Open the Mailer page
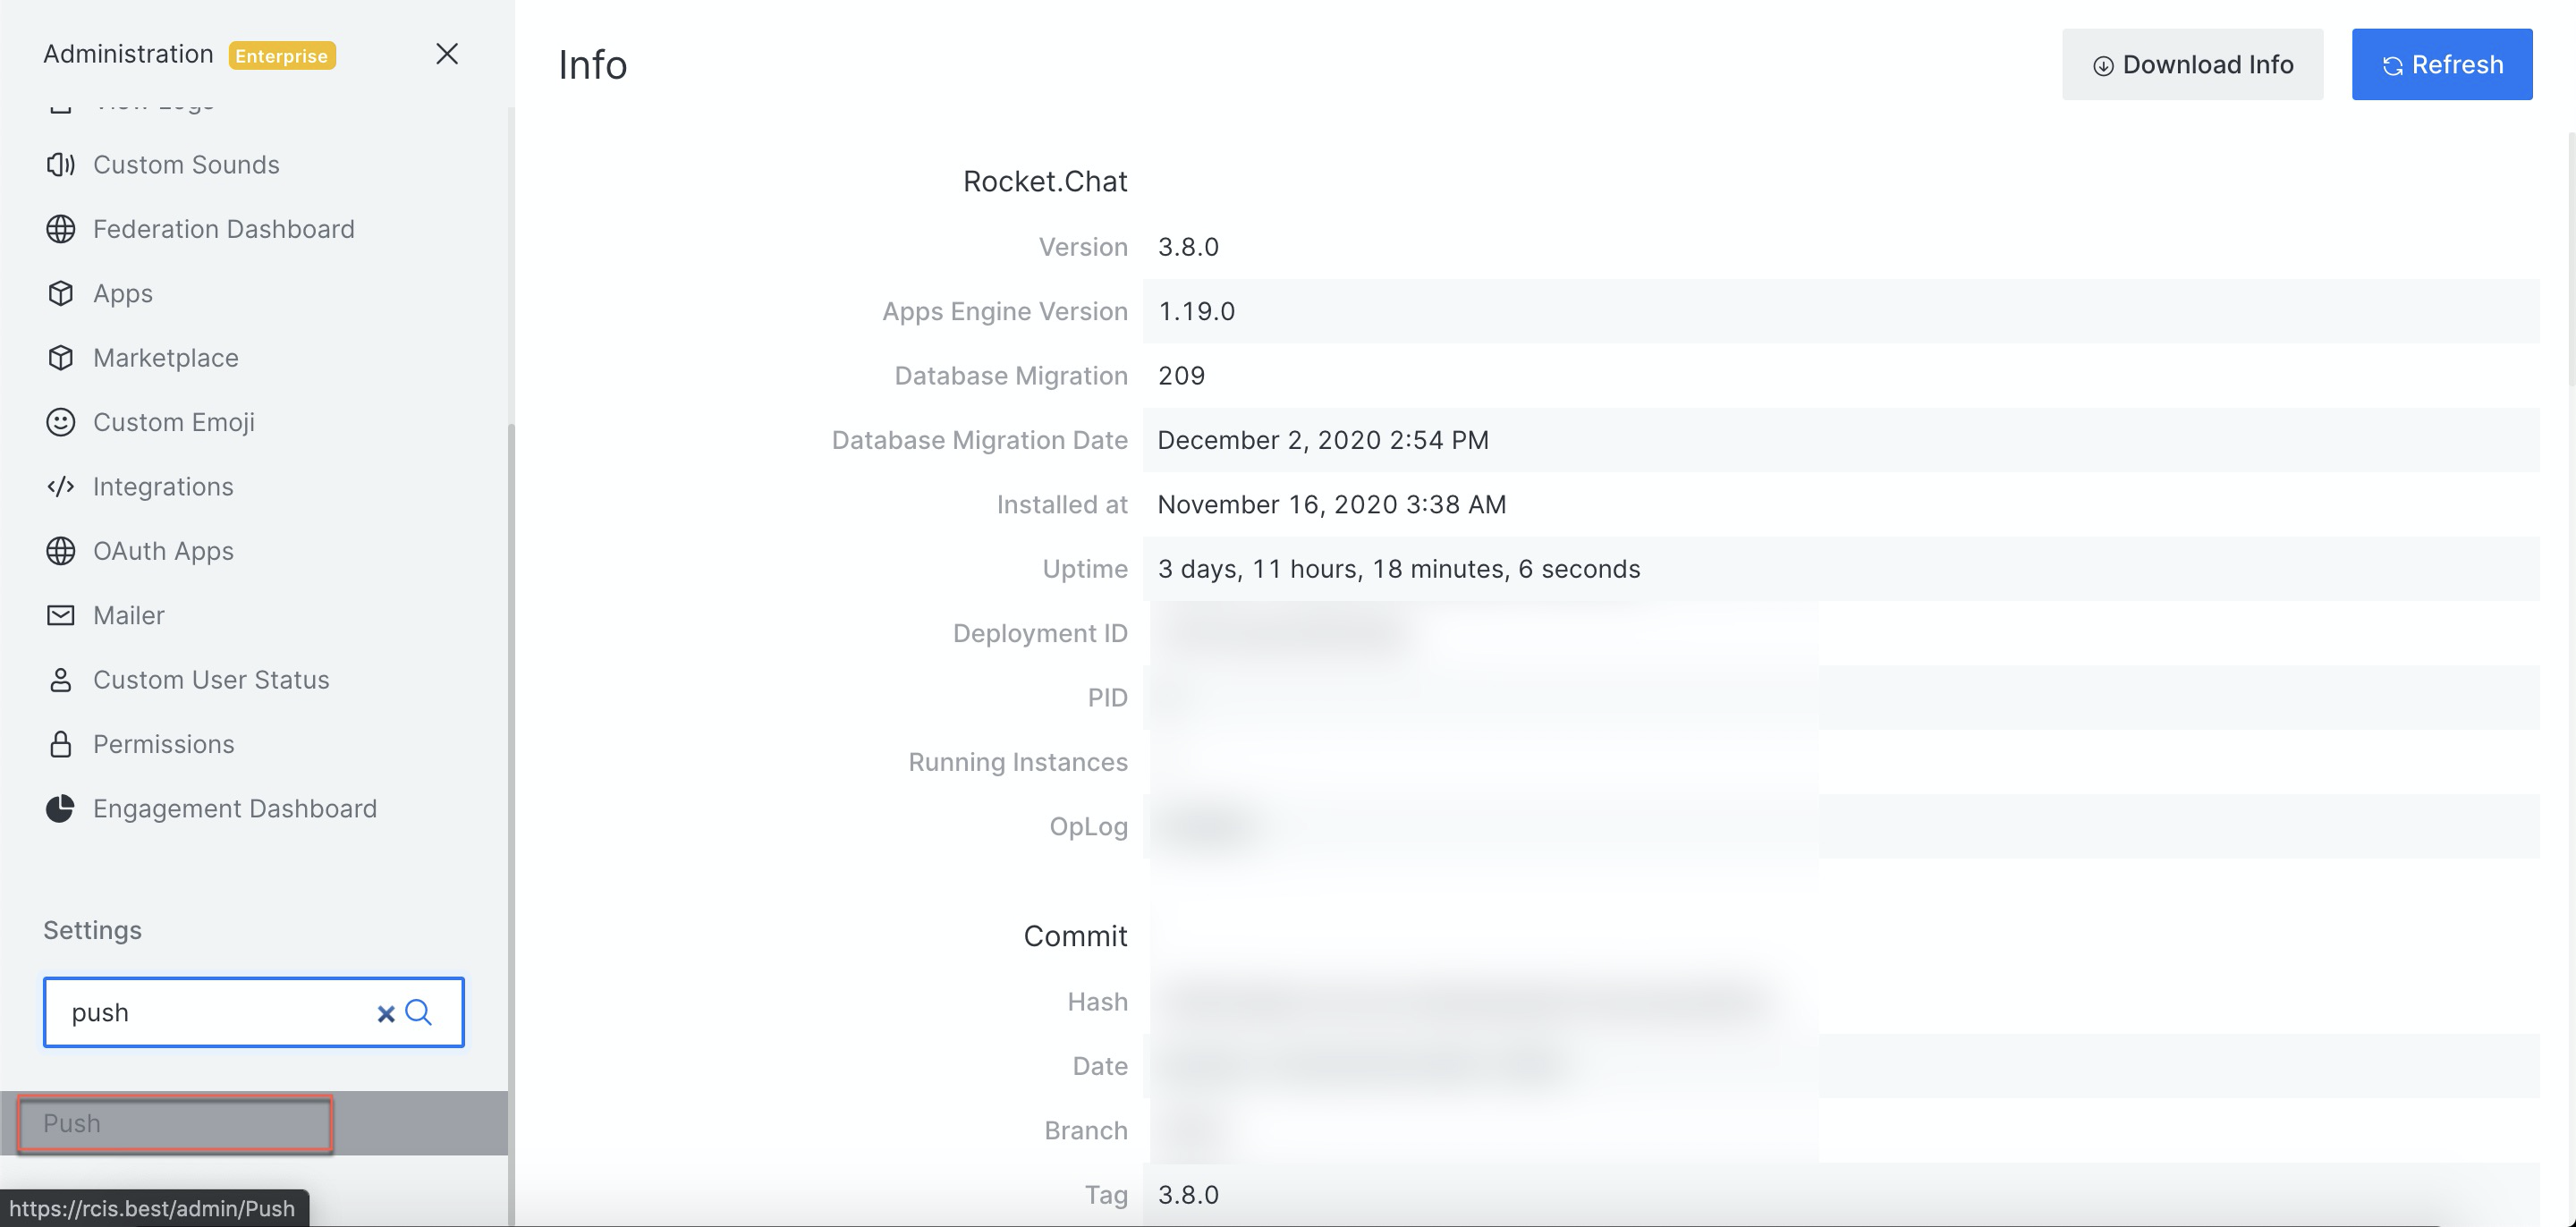This screenshot has height=1227, width=2576. coord(129,615)
